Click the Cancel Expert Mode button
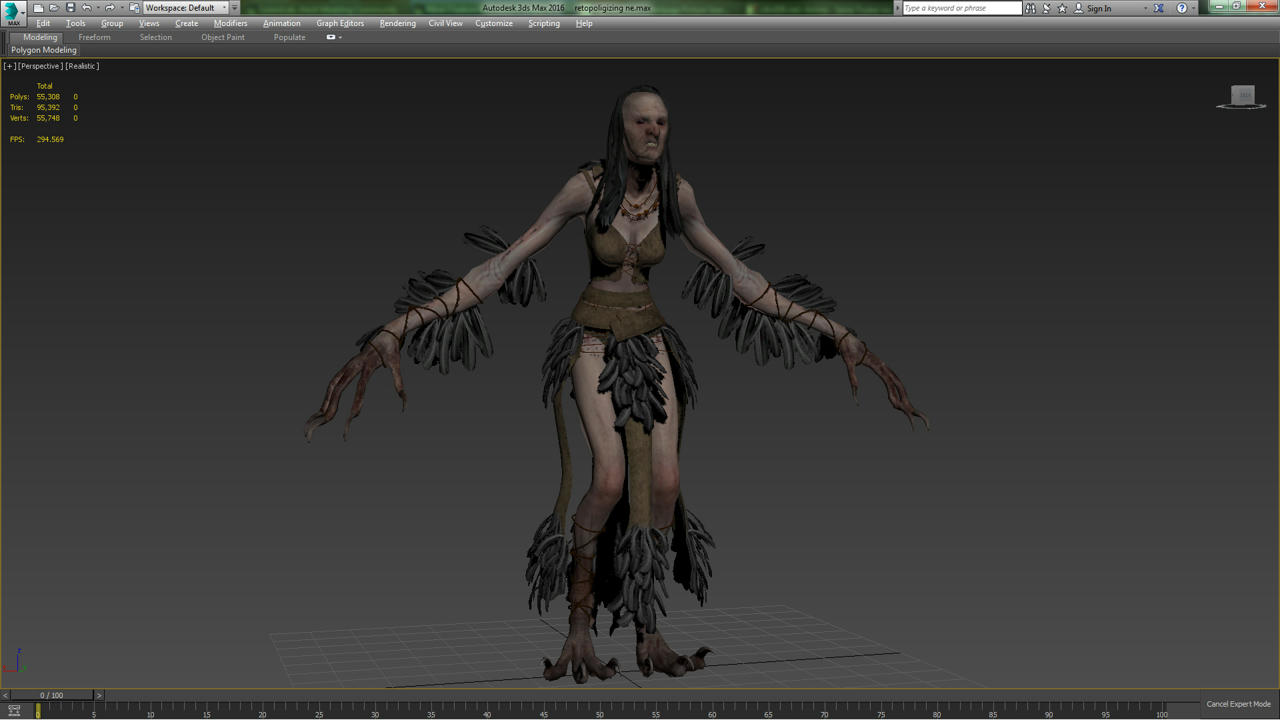 pos(1238,704)
